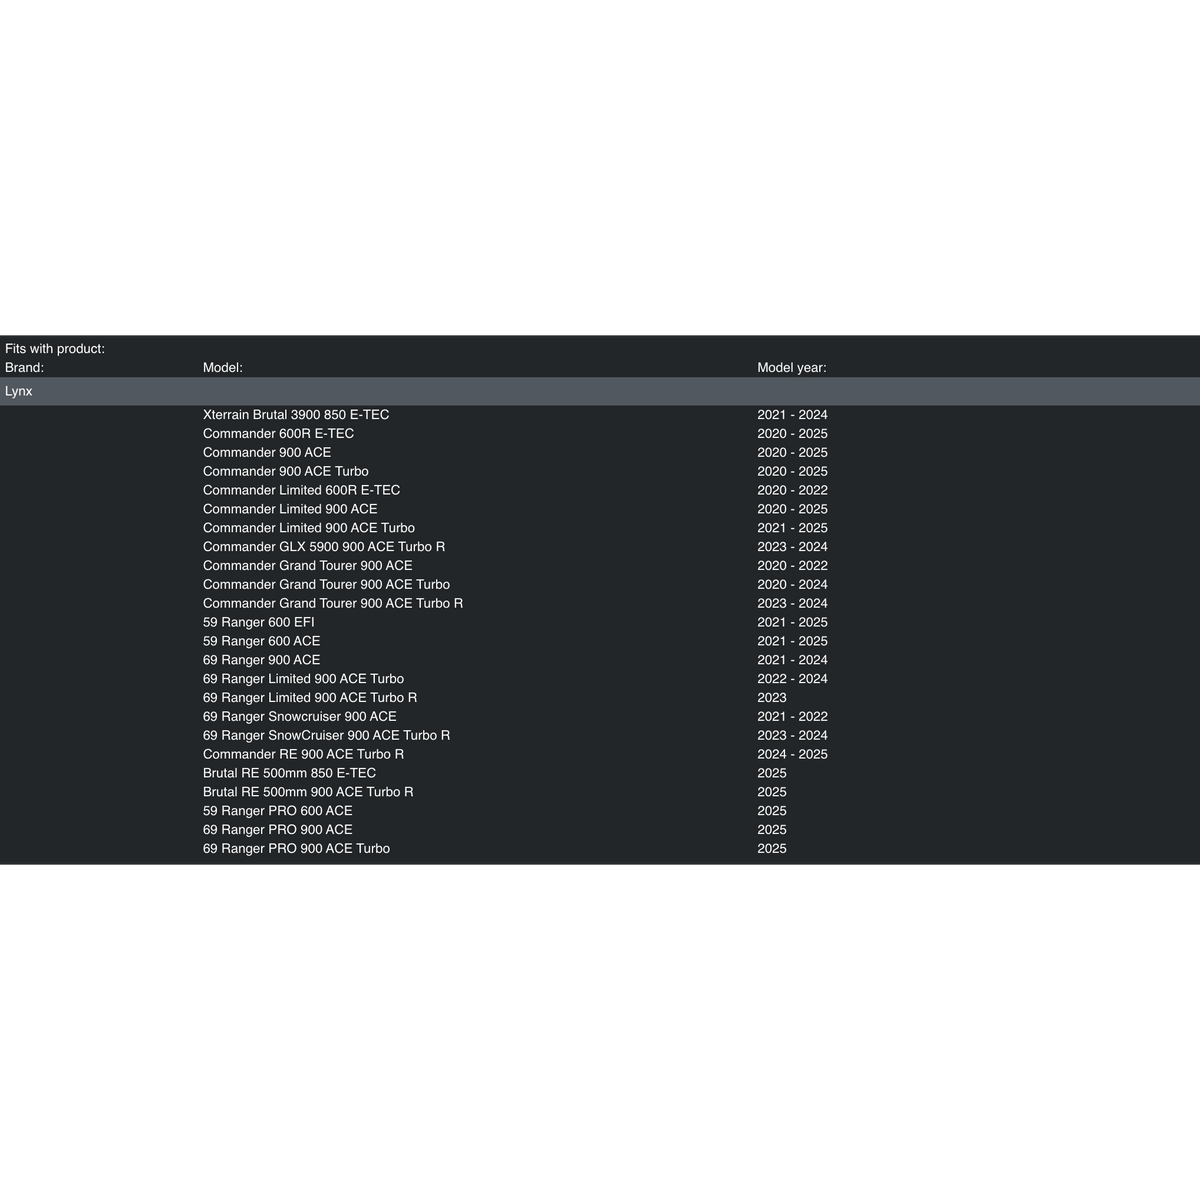The height and width of the screenshot is (1200, 1200).
Task: Select the '59 Ranger 600 ACE' row
Action: coord(262,641)
